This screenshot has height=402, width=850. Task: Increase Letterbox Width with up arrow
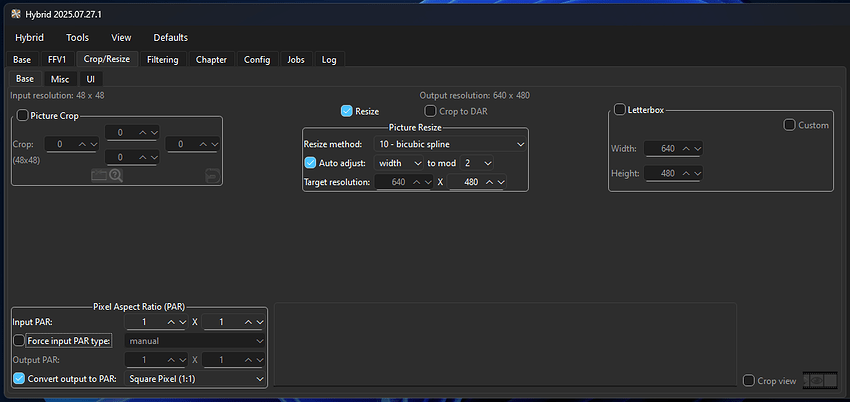click(x=684, y=148)
